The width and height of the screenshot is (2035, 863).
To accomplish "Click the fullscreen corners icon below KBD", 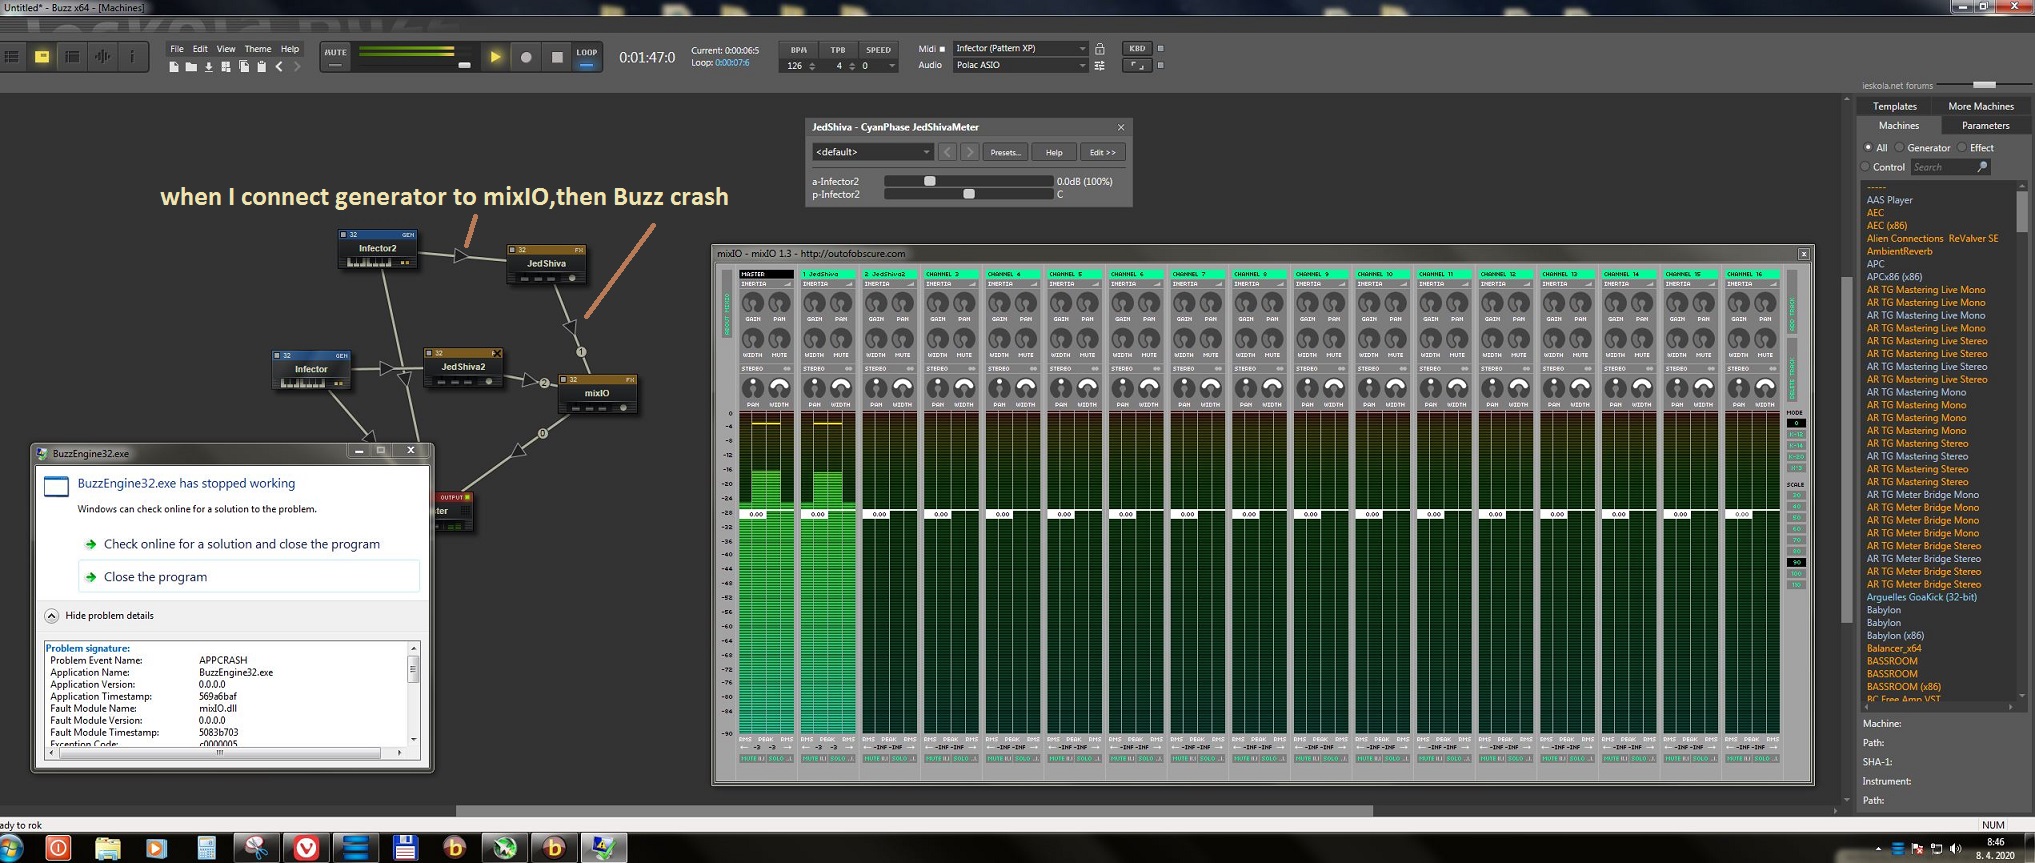I will (x=1137, y=65).
